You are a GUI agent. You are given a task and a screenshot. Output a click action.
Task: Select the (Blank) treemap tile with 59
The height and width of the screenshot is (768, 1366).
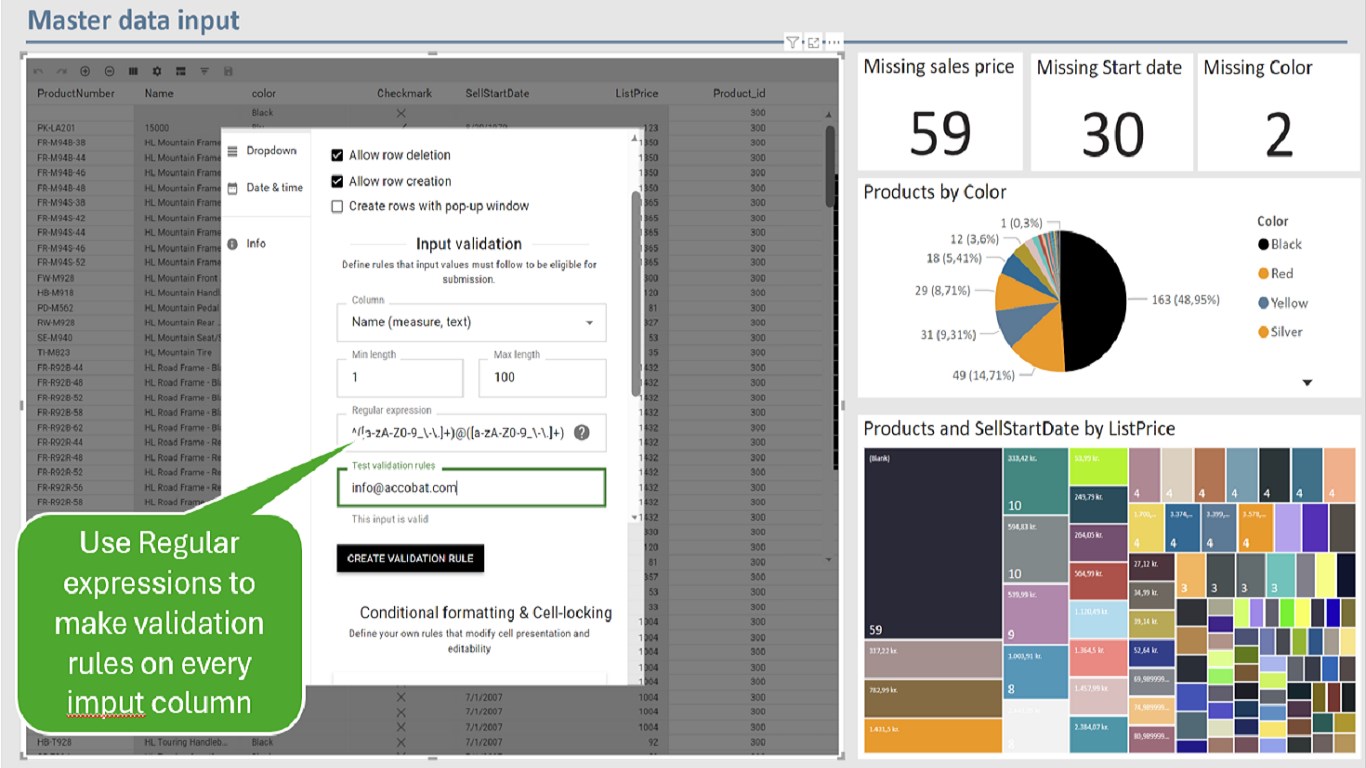pyautogui.click(x=933, y=543)
